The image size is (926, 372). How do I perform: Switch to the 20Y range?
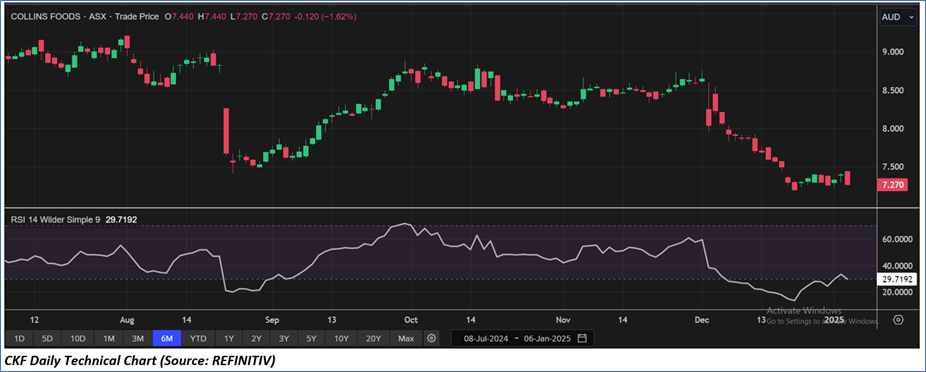tap(373, 338)
